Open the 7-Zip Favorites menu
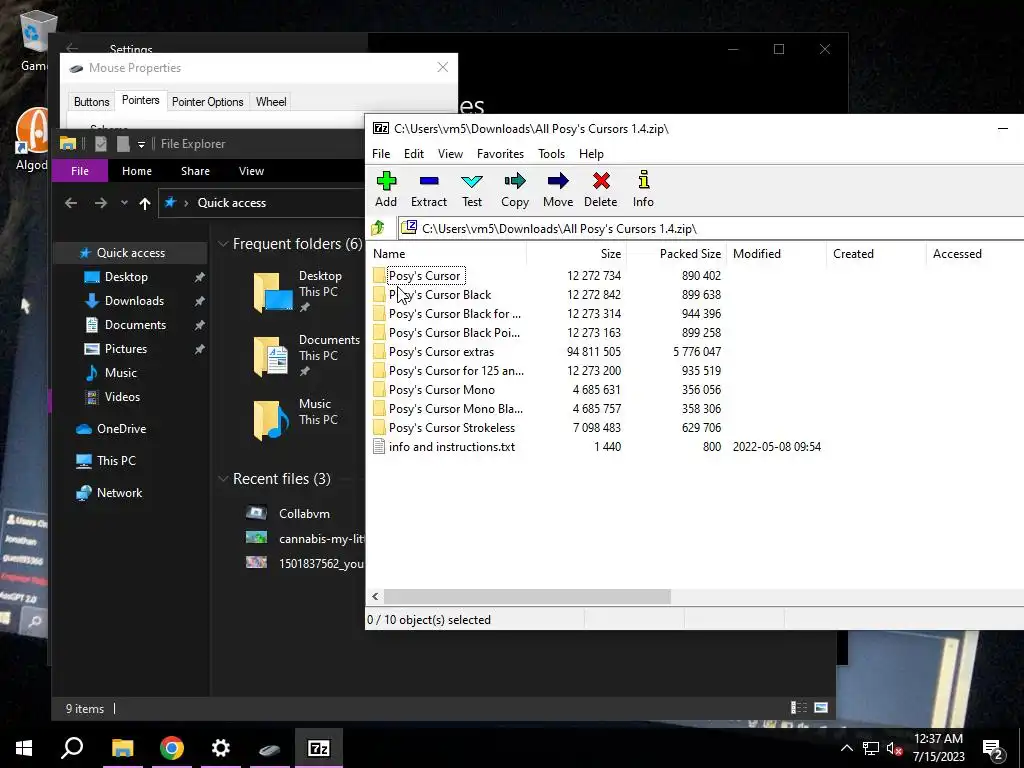1024x768 pixels. 500,154
